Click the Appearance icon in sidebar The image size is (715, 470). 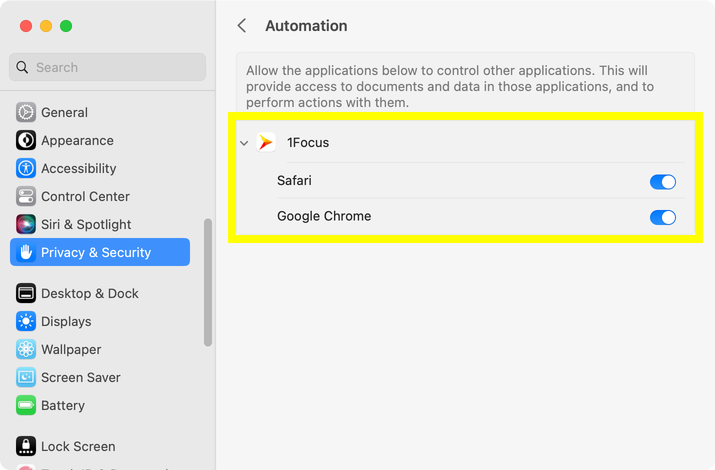pyautogui.click(x=26, y=141)
